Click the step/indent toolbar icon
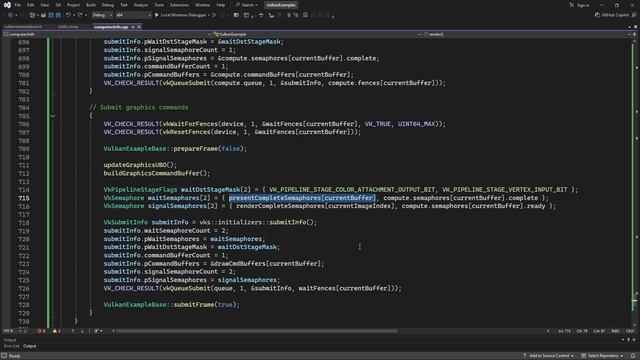Screen dimensions: 640x360 point(271,15)
